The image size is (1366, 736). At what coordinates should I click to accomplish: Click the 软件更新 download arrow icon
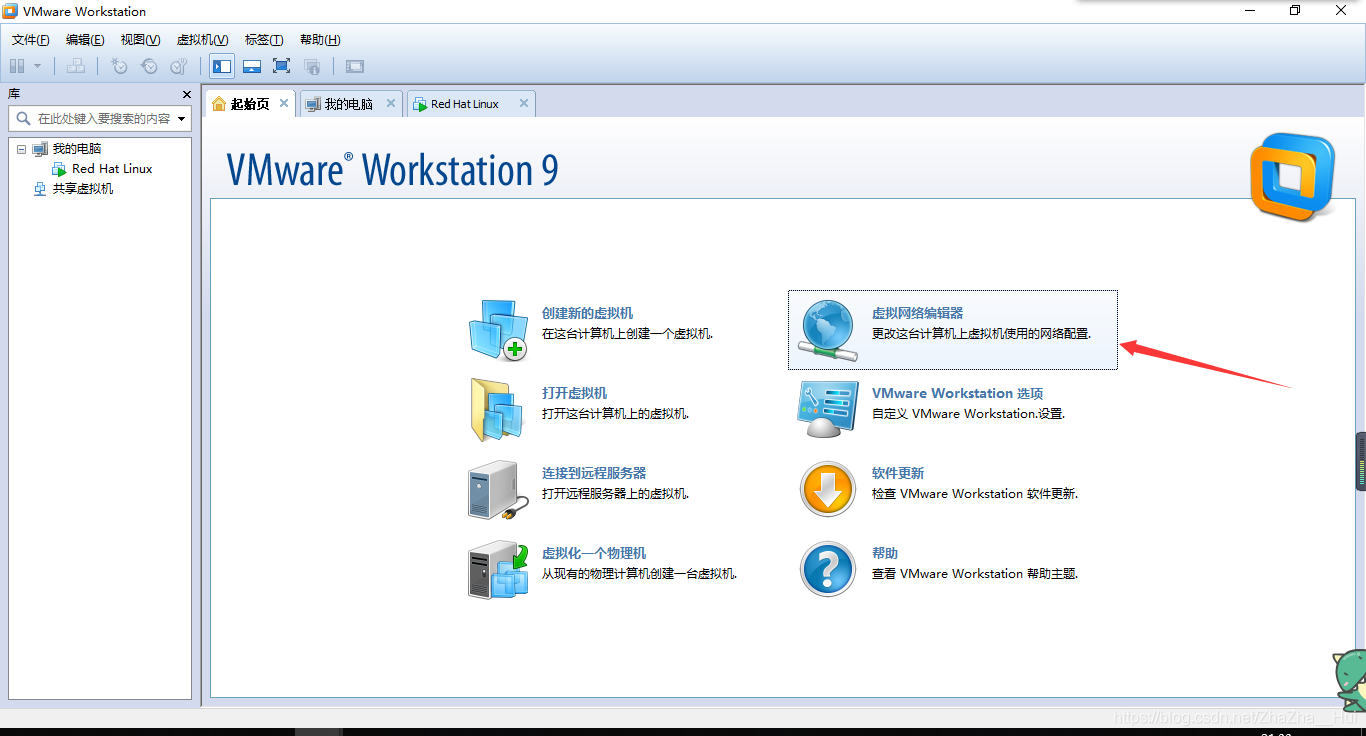(x=828, y=490)
